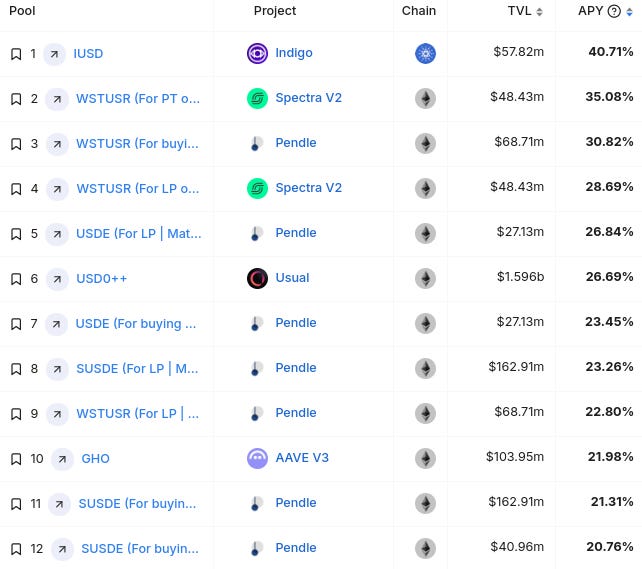Screen dimensions: 642x569
Task: Bookmark the GHO pool
Action: (x=16, y=459)
